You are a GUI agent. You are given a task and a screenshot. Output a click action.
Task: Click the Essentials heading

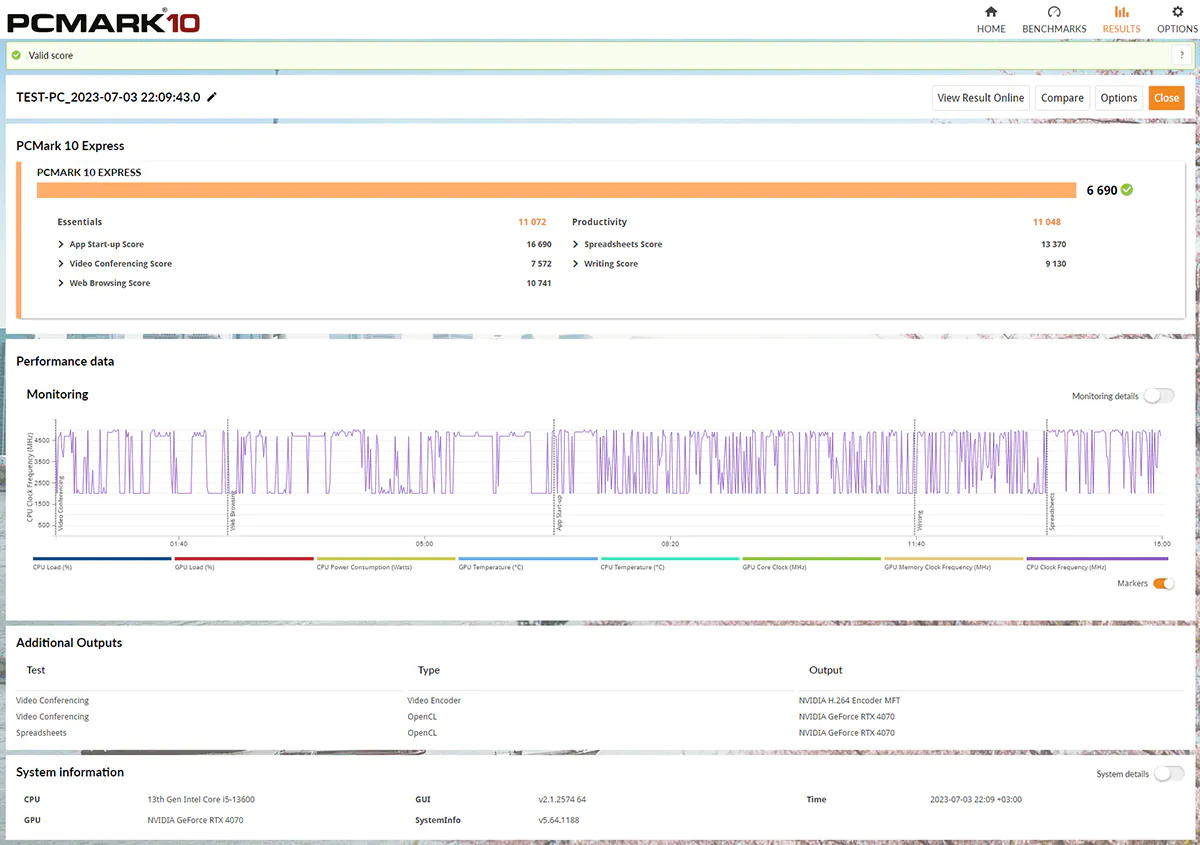[80, 222]
